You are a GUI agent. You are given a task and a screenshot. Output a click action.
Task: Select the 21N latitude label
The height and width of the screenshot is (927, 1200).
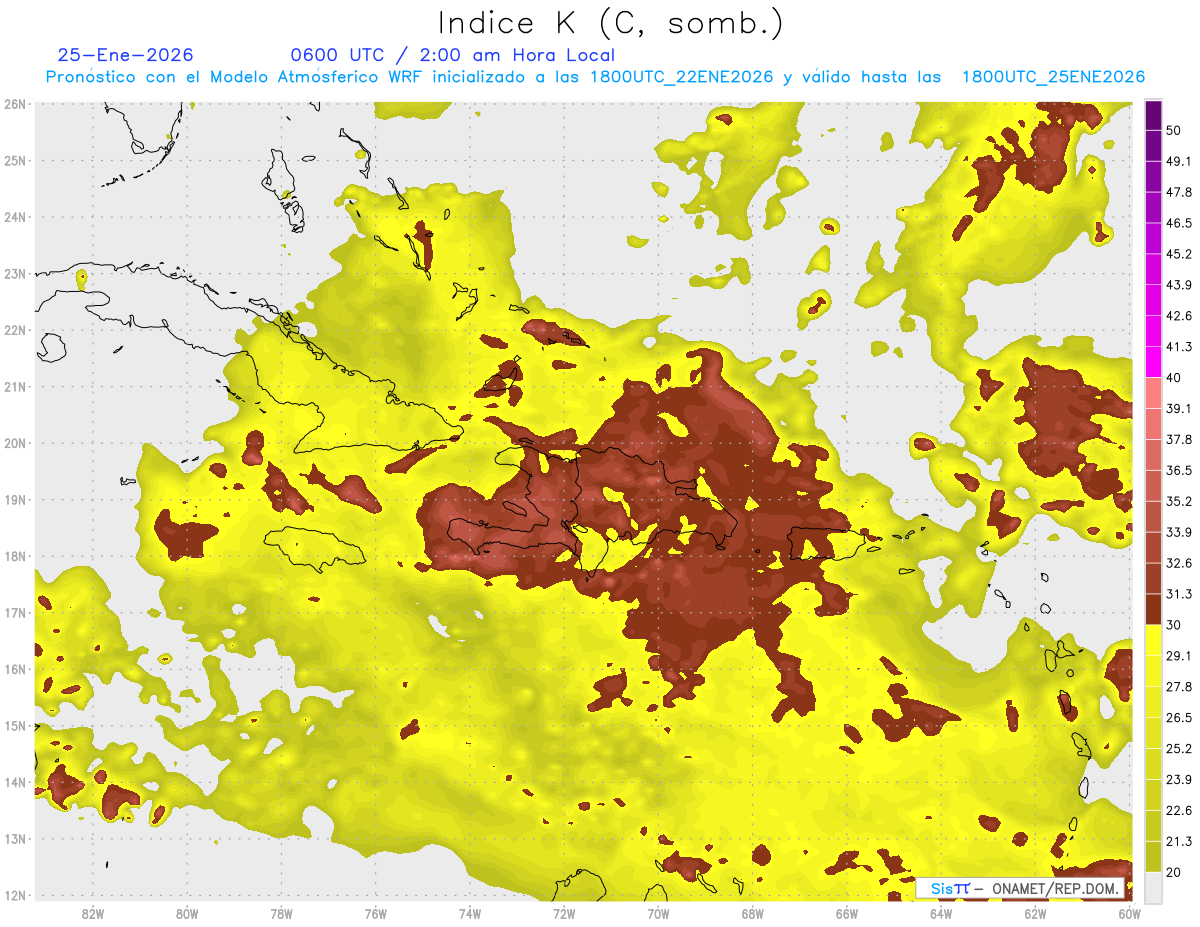[x=14, y=386]
